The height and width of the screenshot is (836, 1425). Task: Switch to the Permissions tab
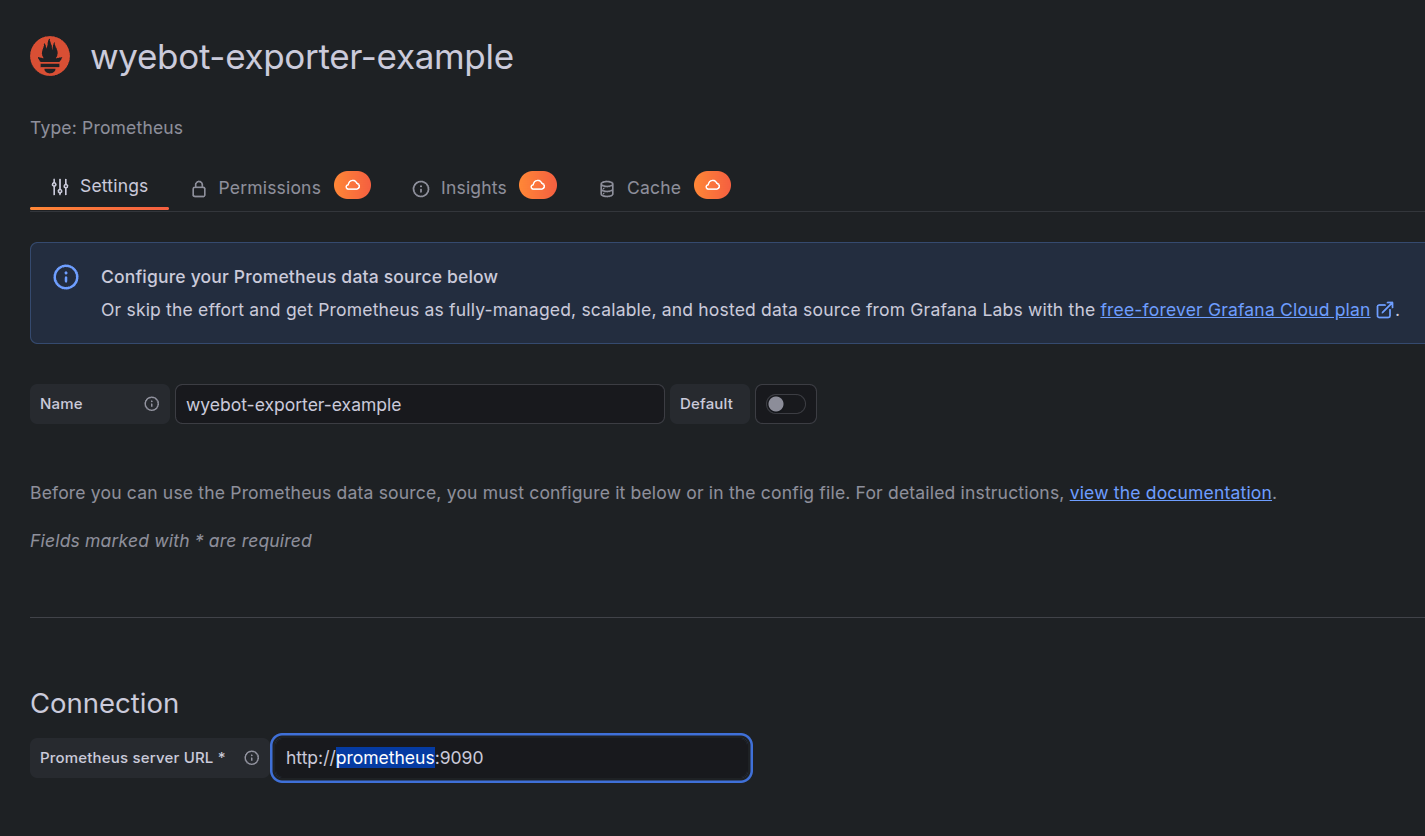pos(280,187)
